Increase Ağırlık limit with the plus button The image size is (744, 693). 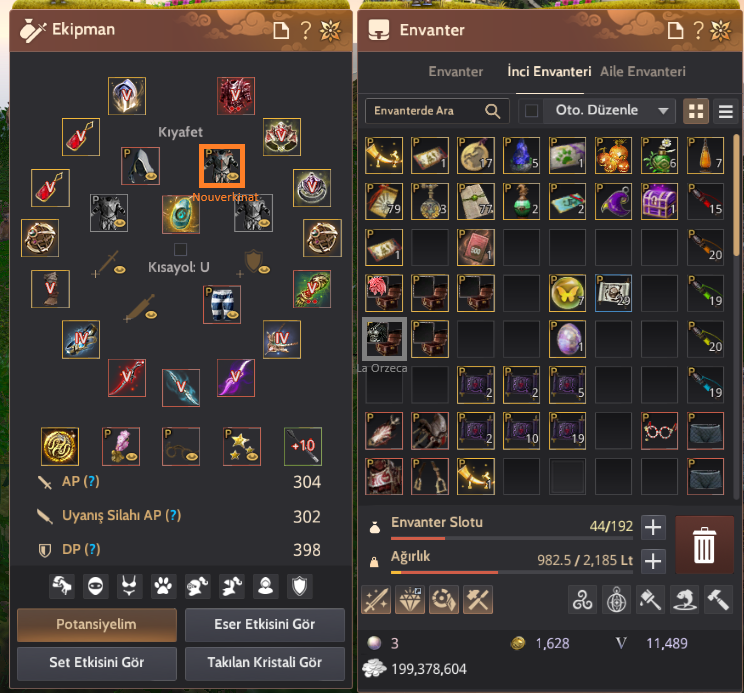point(653,561)
